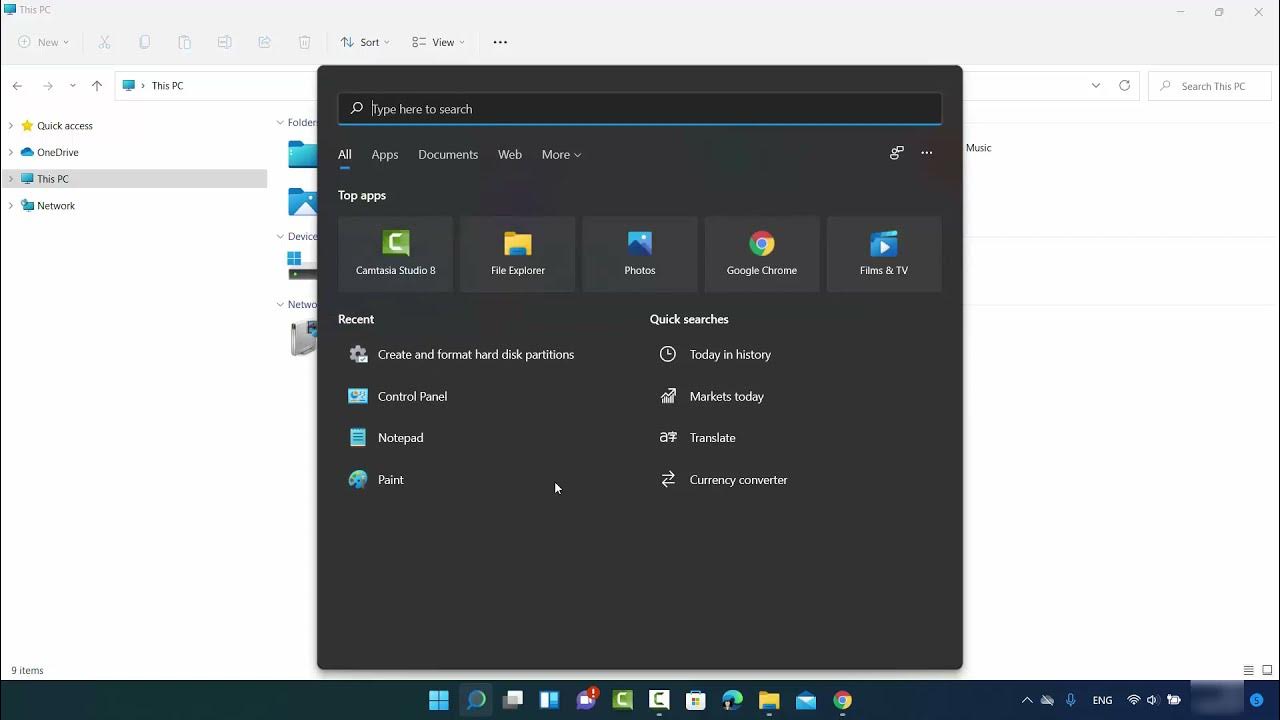The width and height of the screenshot is (1280, 720).
Task: Launch Photos from Top apps
Action: [640, 254]
